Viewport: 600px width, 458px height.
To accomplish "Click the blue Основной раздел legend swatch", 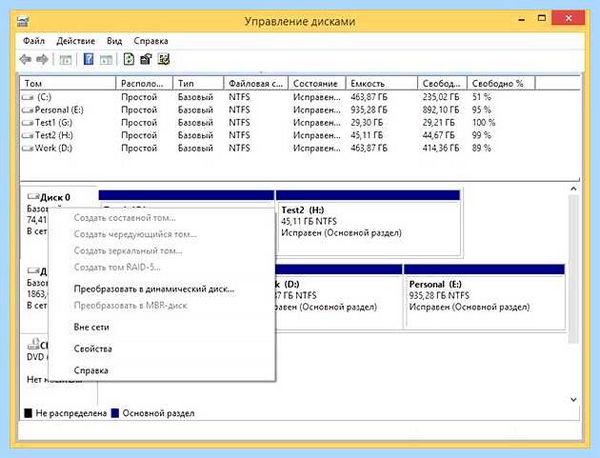I will [115, 413].
